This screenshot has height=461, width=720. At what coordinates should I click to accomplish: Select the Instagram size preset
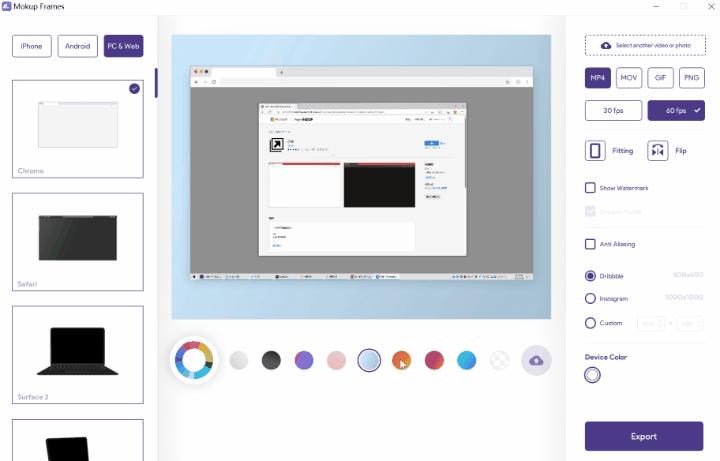point(590,298)
